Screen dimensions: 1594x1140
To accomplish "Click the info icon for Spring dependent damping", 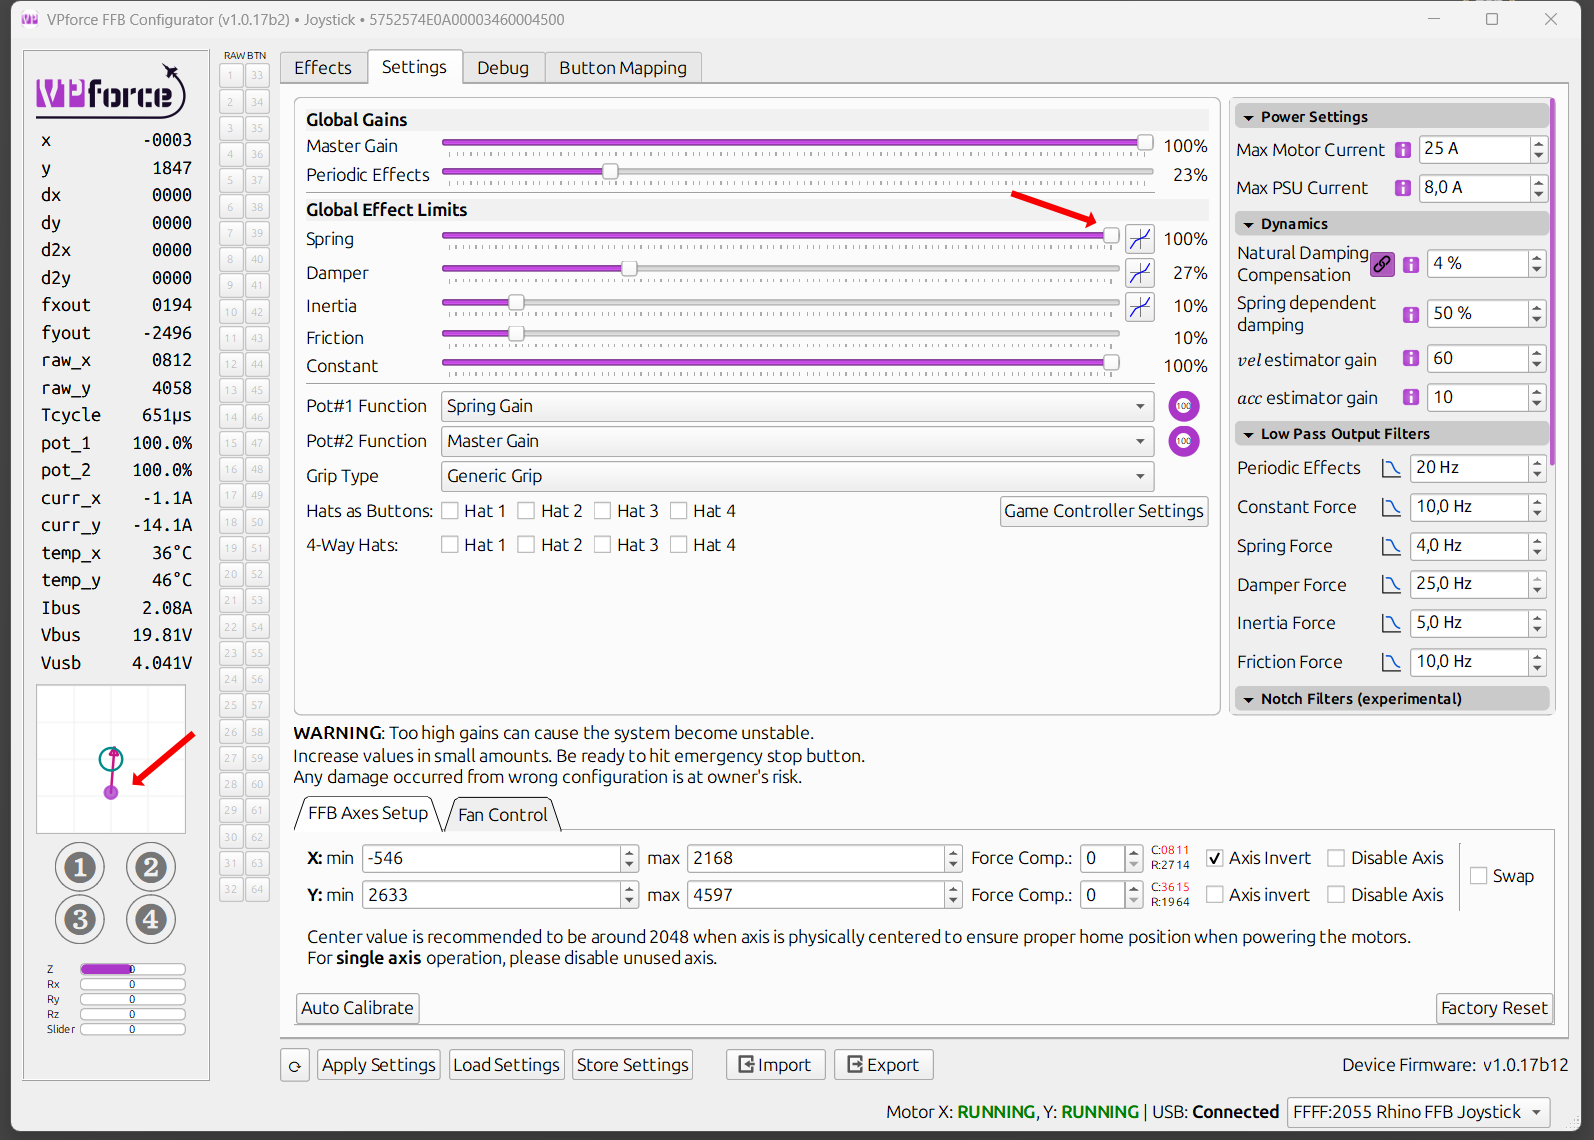I will (x=1411, y=315).
